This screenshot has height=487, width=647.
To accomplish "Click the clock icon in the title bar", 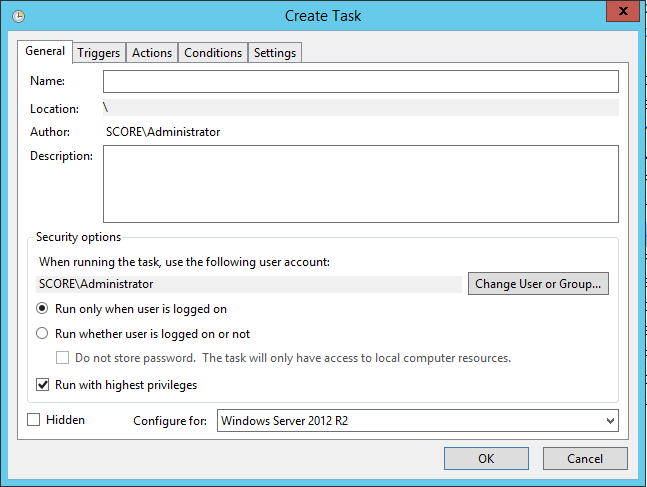I will tap(18, 16).
